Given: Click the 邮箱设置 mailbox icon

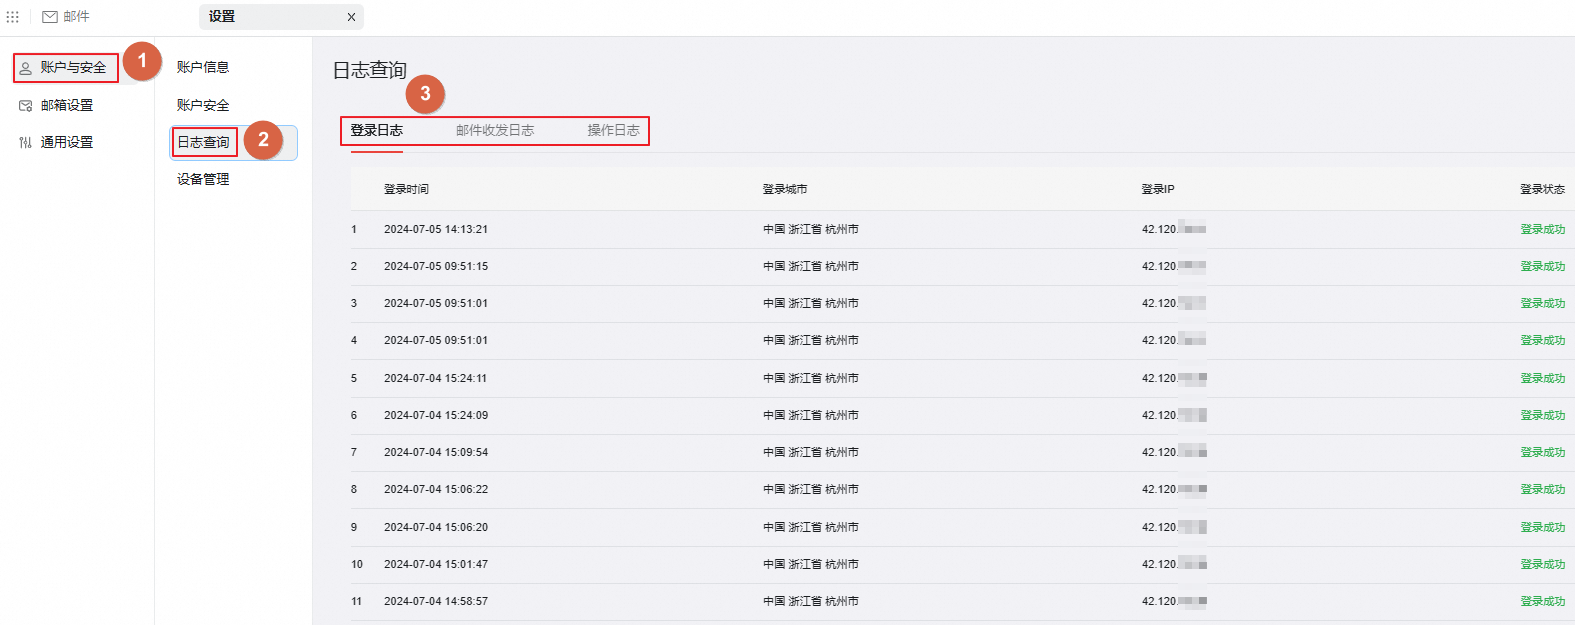Looking at the screenshot, I should coord(26,105).
